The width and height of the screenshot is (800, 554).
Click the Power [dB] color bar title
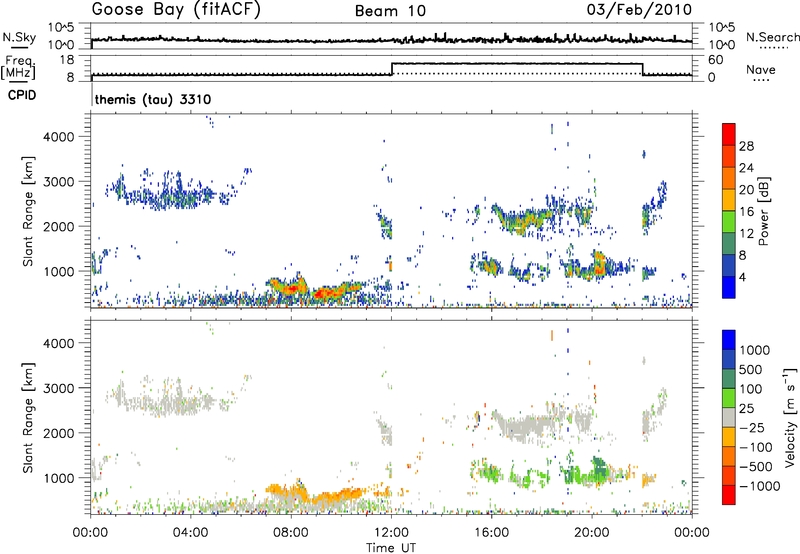[x=763, y=211]
